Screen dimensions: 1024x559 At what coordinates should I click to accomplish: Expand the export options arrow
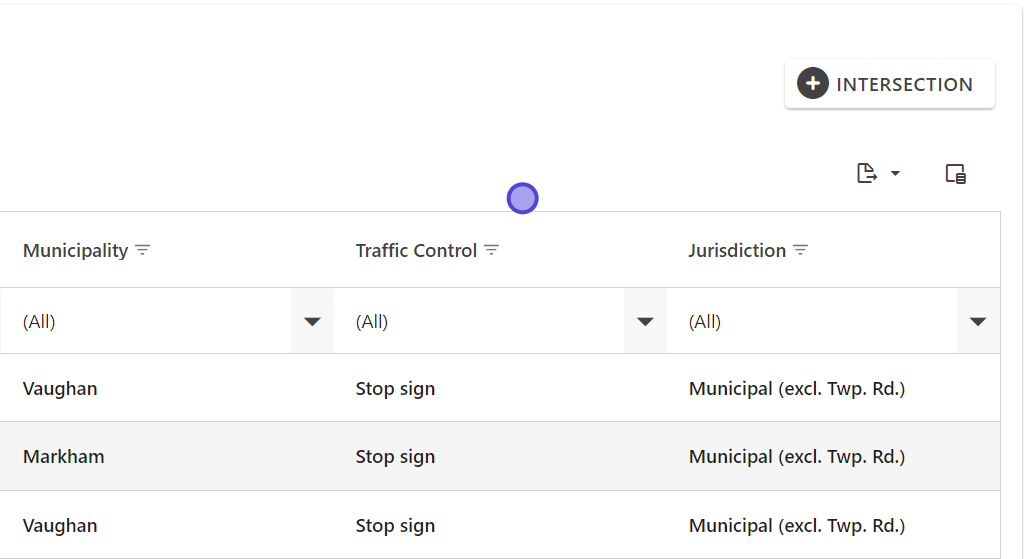895,174
